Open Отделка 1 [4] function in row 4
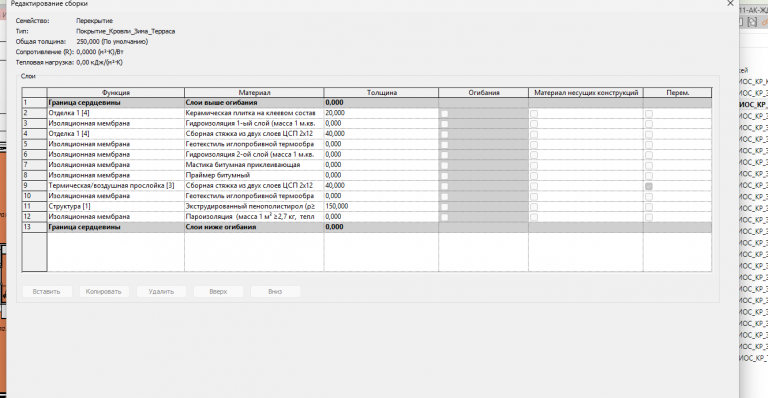768x398 pixels. tap(116, 134)
